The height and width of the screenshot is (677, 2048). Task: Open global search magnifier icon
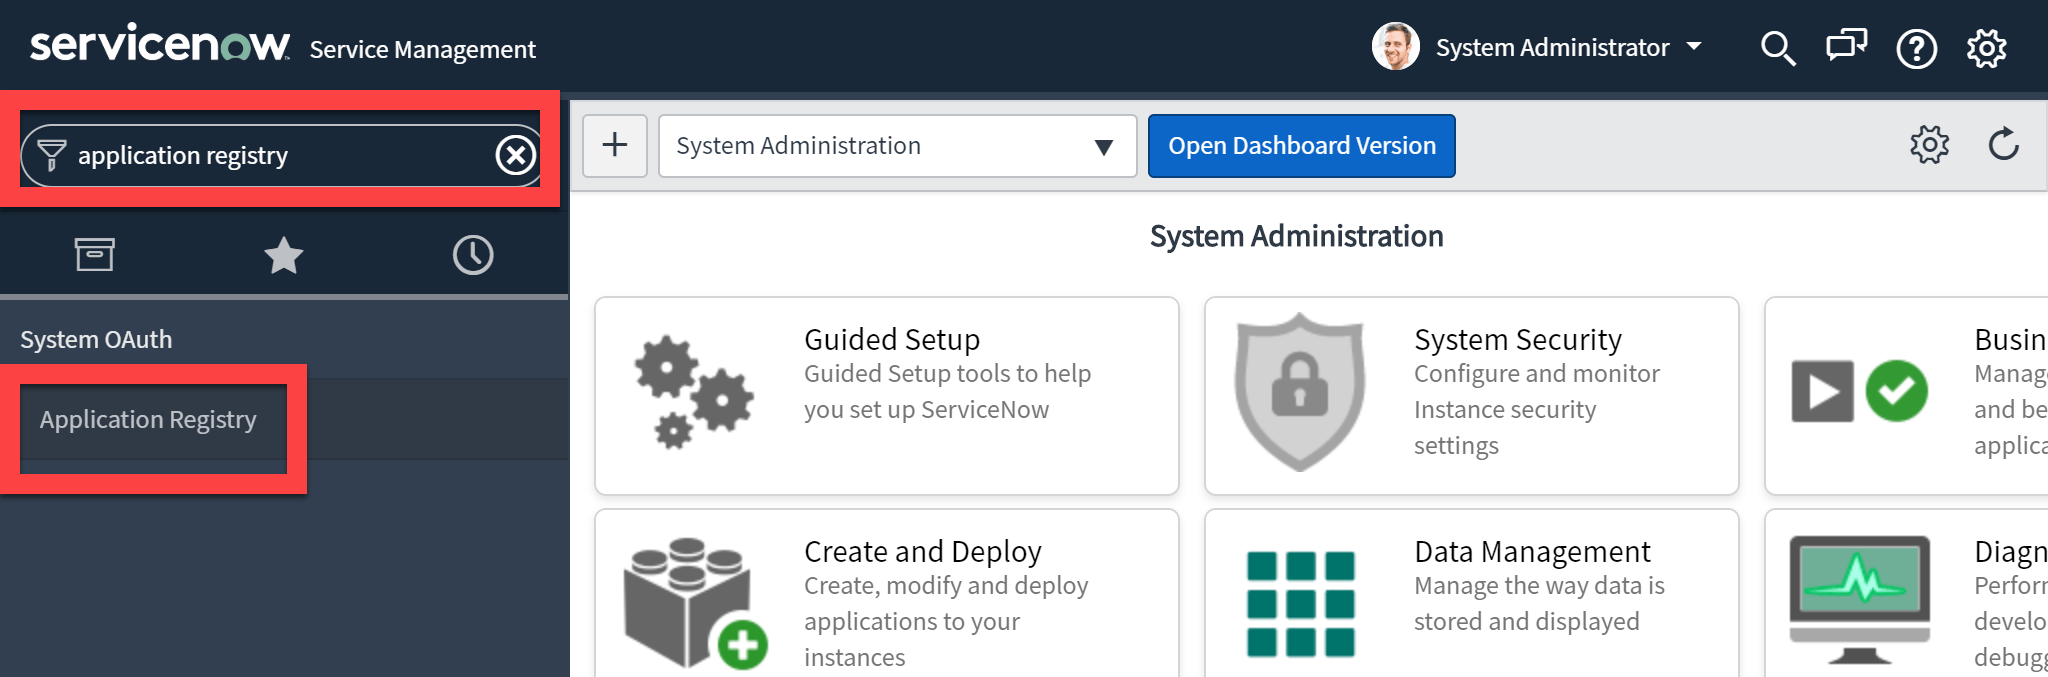1778,48
